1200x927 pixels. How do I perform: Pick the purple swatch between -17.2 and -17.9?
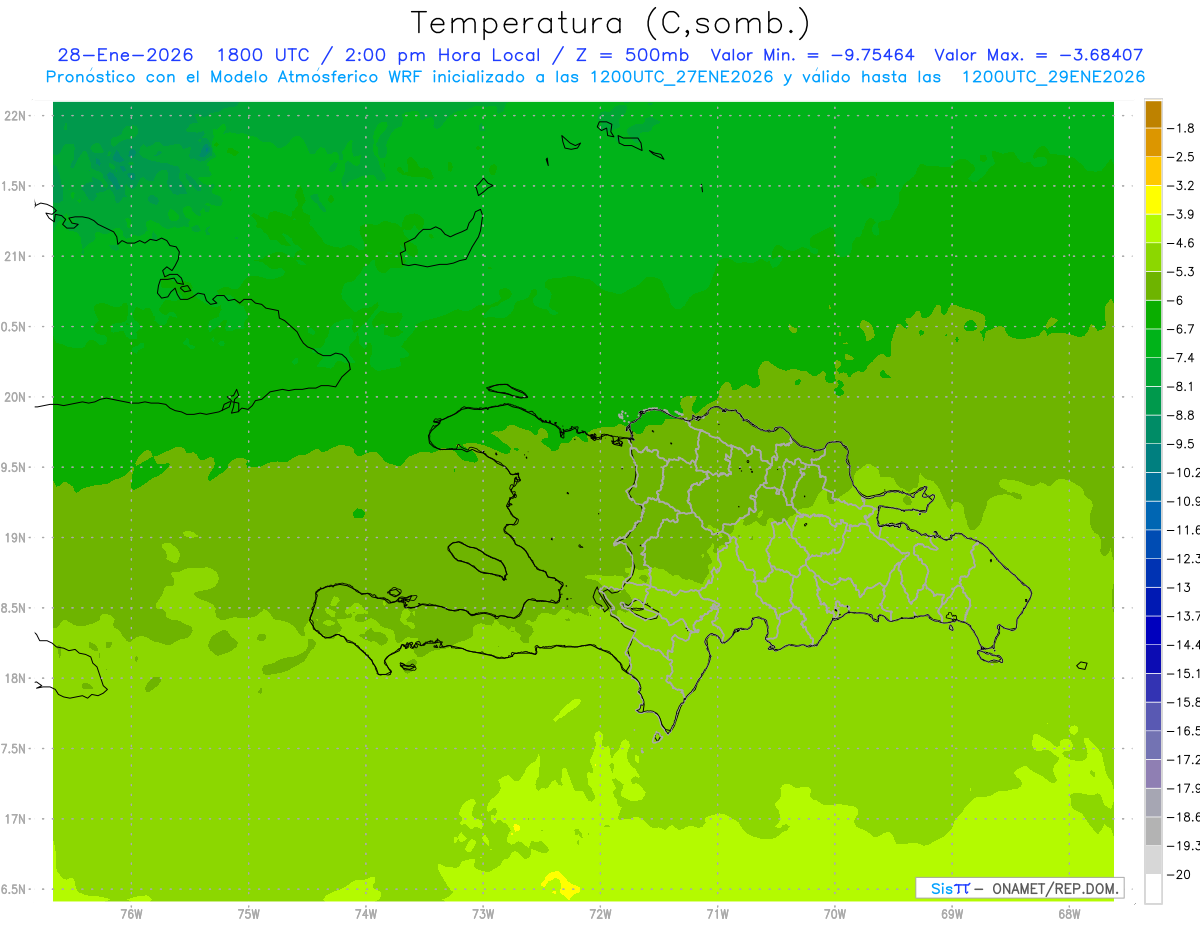point(1153,773)
